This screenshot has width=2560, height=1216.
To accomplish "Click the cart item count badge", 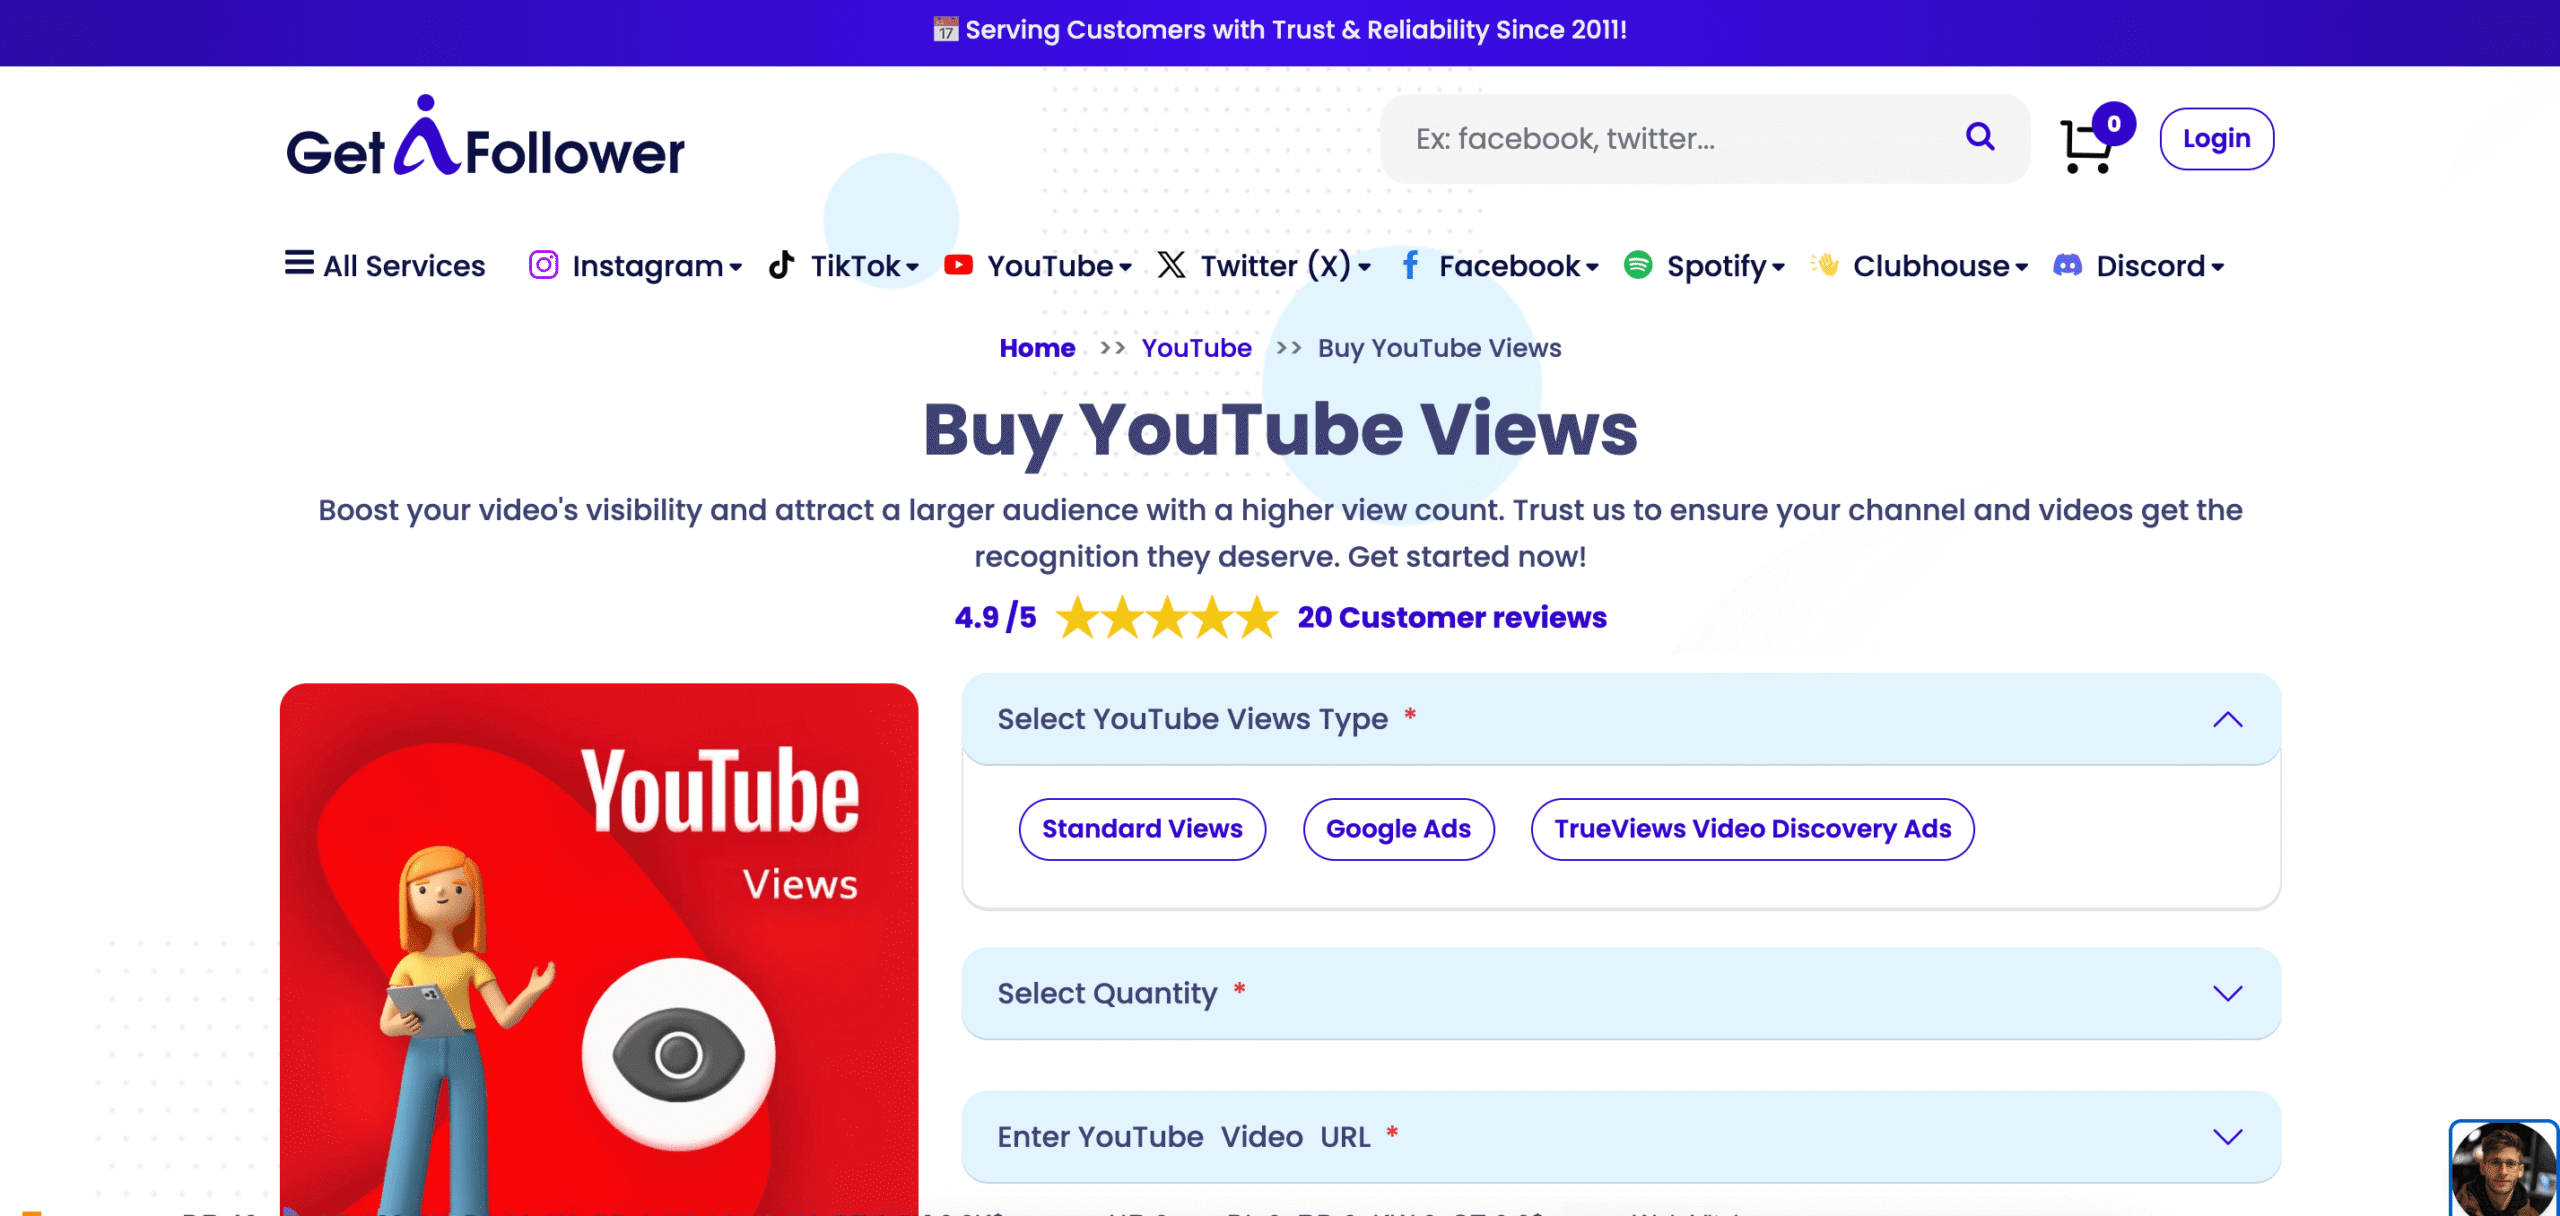I will (x=2113, y=124).
